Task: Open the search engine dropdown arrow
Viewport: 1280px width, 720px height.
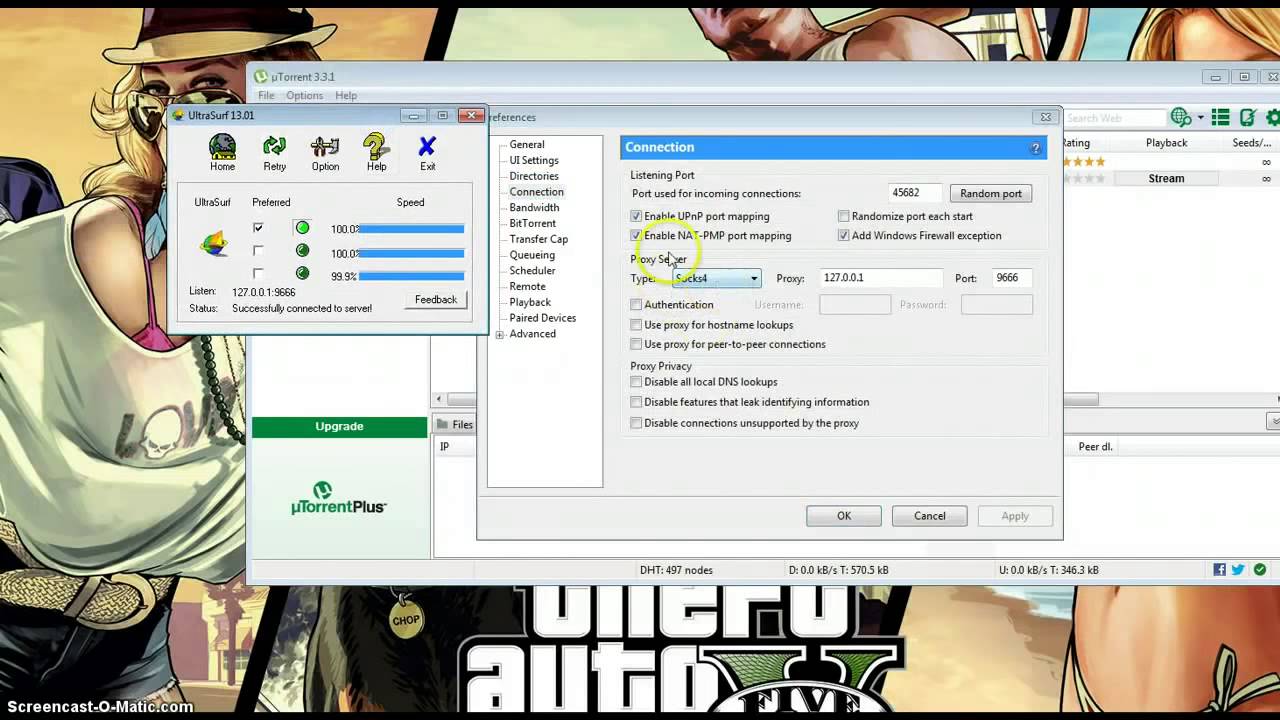Action: 1200,118
